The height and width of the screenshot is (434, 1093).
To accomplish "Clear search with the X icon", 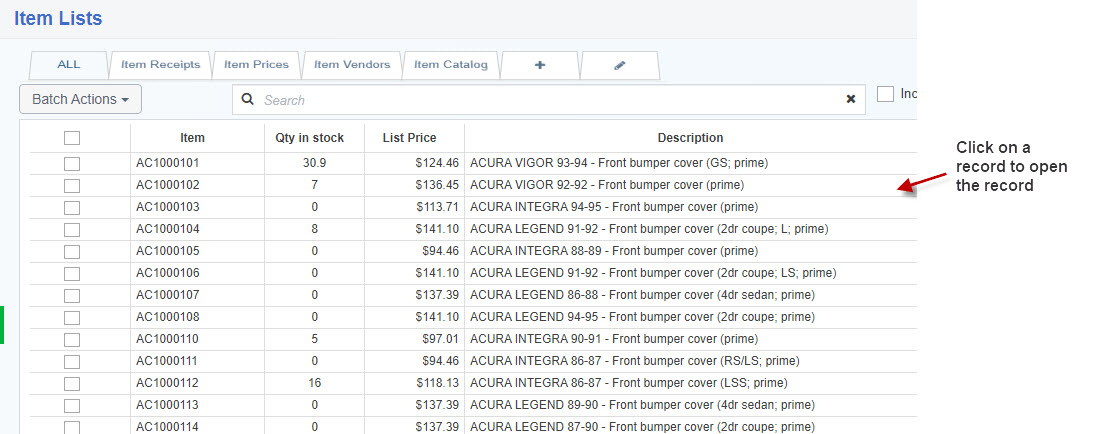I will (x=851, y=100).
